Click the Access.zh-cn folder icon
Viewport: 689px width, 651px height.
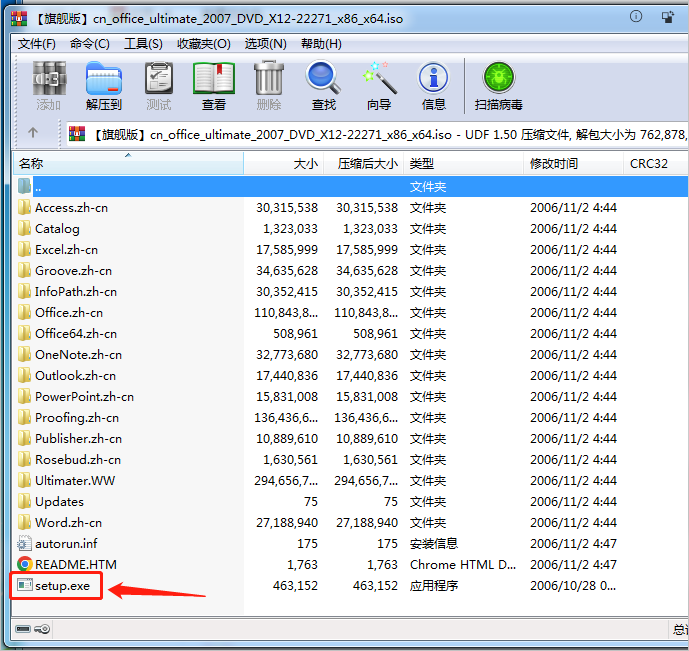(25, 207)
